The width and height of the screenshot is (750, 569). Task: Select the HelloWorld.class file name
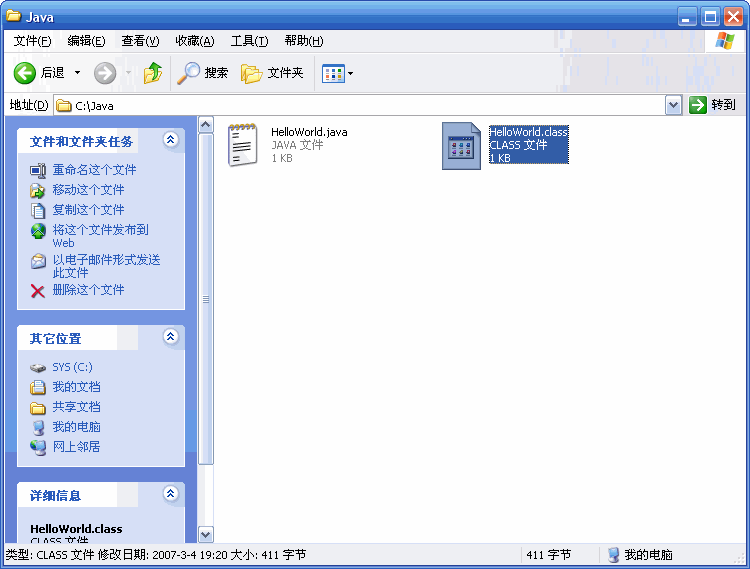point(528,132)
